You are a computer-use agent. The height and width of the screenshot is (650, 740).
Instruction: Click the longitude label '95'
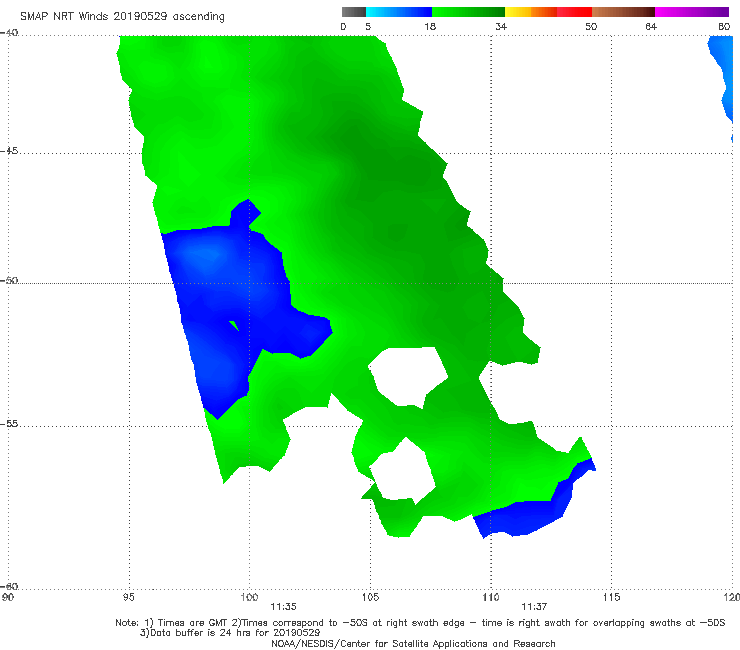(128, 597)
